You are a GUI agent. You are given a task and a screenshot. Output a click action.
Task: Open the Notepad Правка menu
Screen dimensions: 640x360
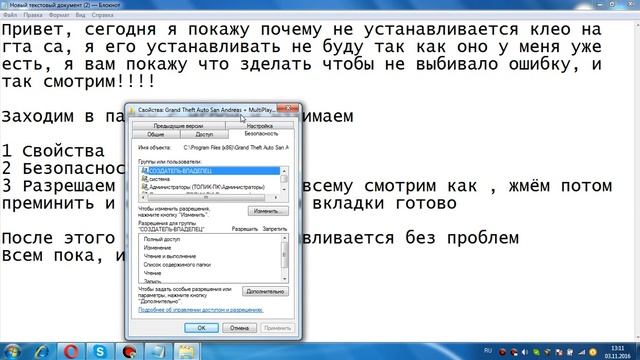click(x=33, y=15)
